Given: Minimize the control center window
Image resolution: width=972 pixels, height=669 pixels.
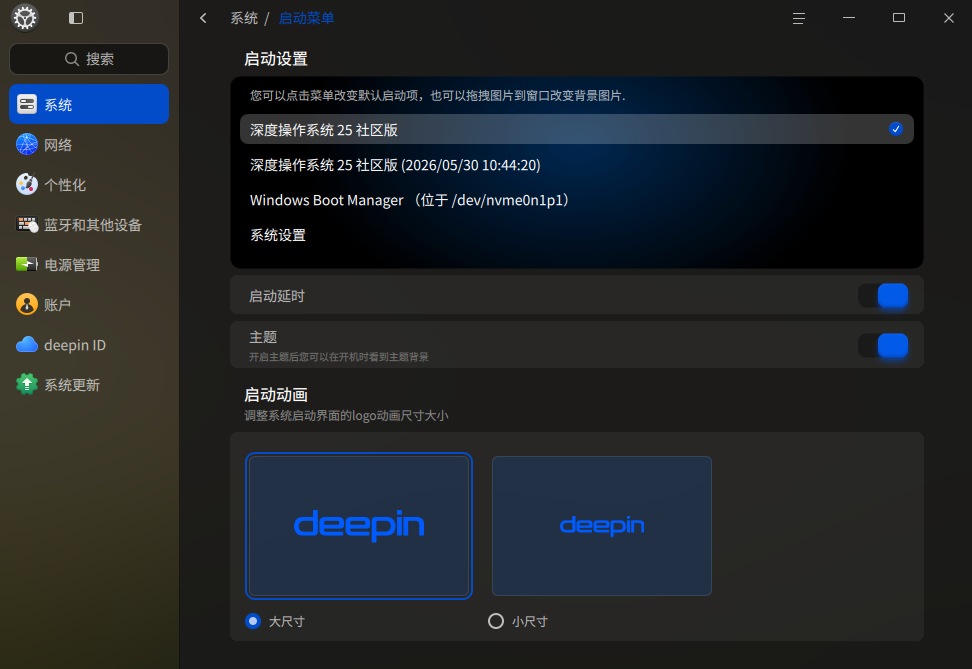Looking at the screenshot, I should (x=849, y=18).
